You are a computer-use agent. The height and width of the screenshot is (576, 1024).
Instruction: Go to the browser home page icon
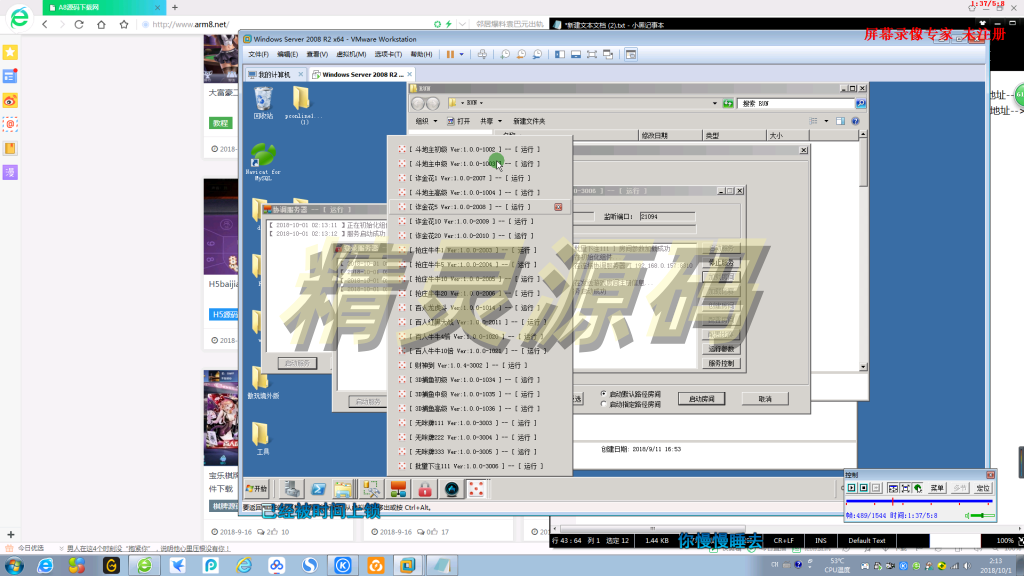tap(101, 24)
